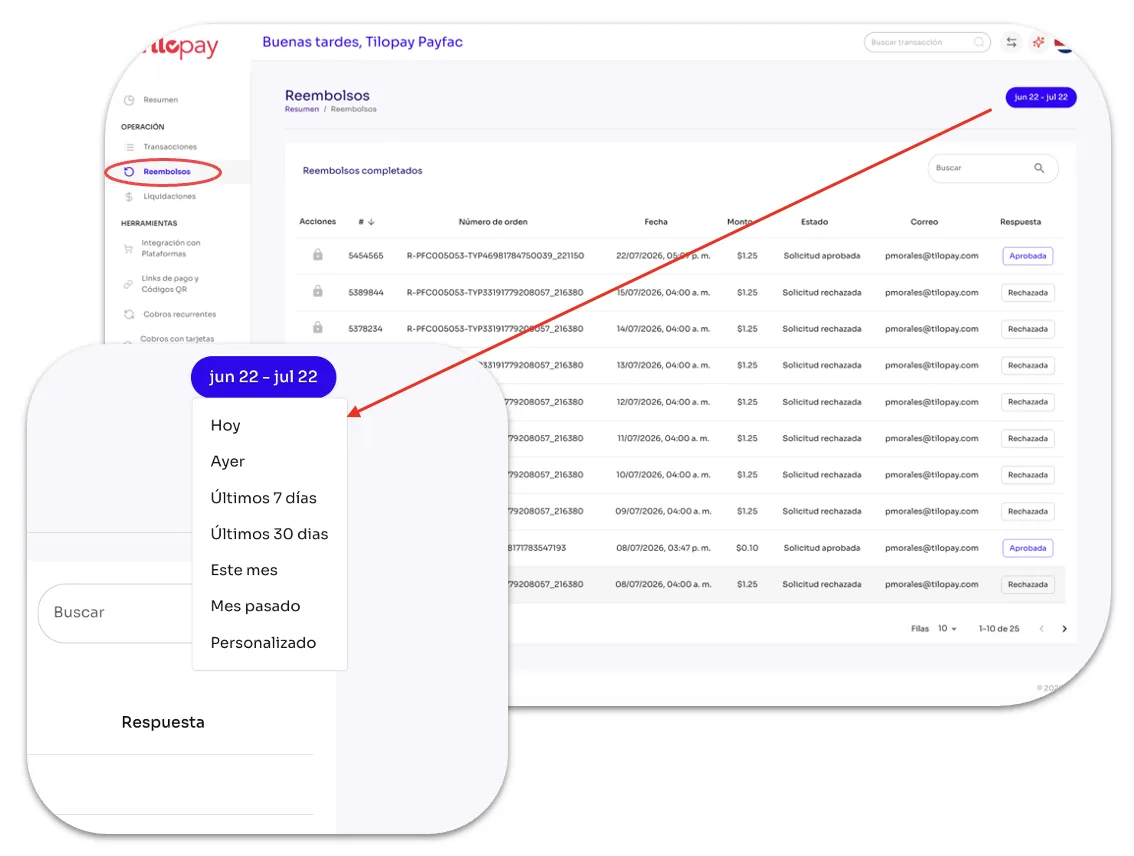Click the Reembolsos completados heading
The width and height of the screenshot is (1134, 856).
coord(362,171)
